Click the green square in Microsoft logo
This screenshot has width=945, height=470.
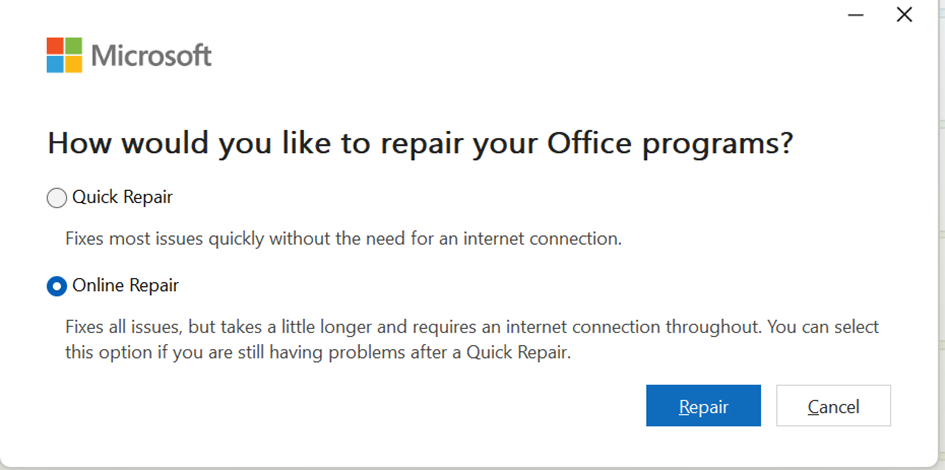point(74,46)
